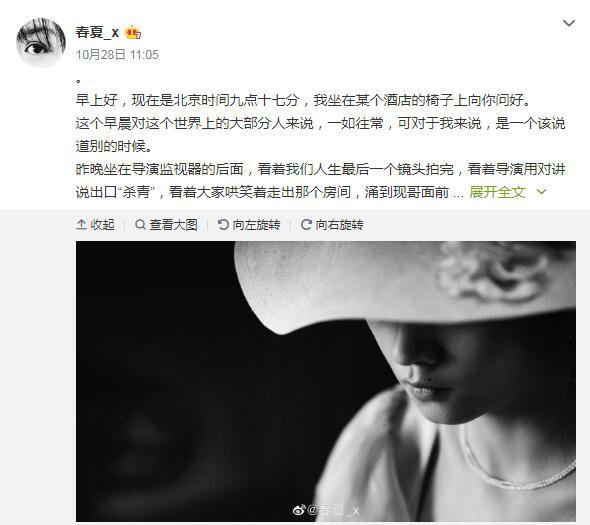Open the post options chevron menu

pos(569,23)
